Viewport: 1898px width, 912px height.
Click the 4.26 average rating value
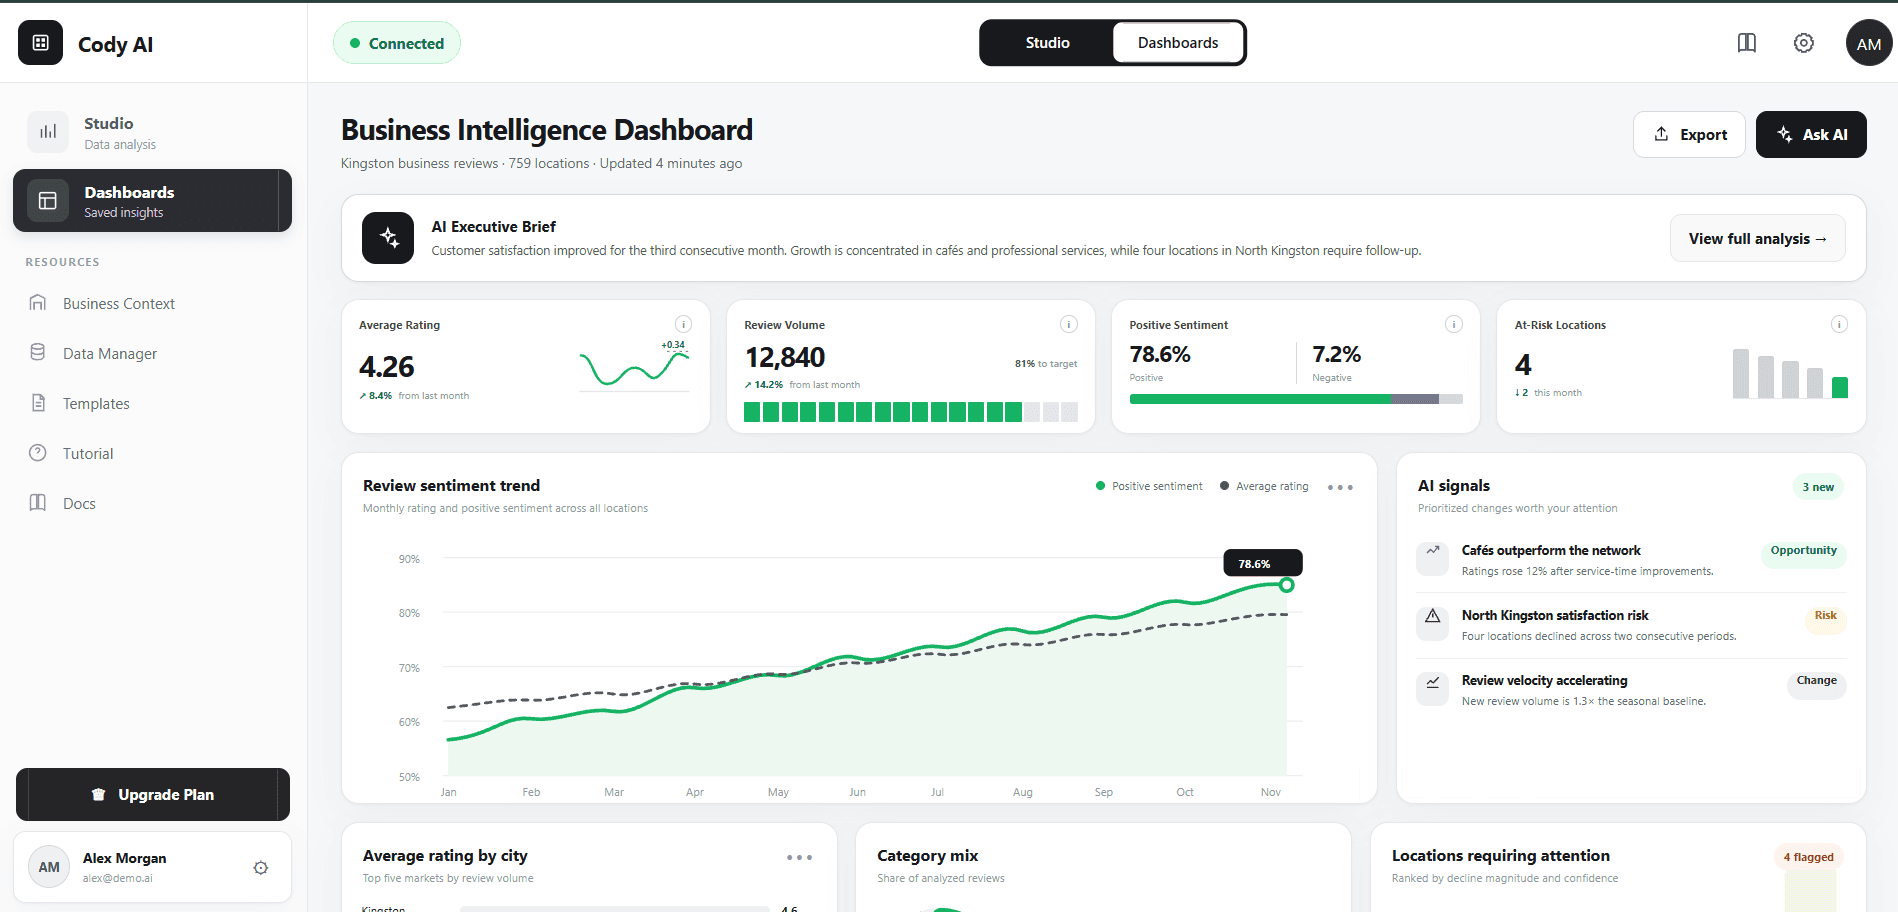(386, 367)
